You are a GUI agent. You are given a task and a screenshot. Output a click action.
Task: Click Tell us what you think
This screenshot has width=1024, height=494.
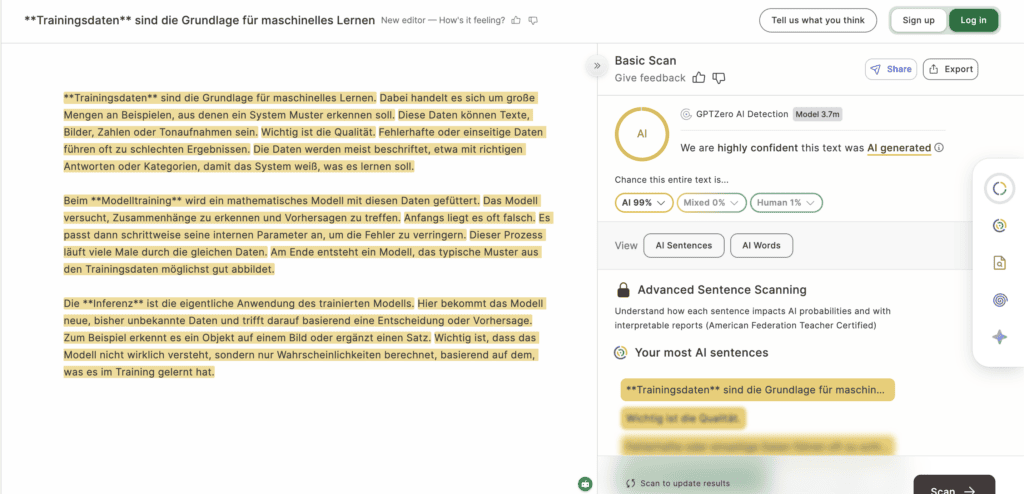[x=818, y=20]
